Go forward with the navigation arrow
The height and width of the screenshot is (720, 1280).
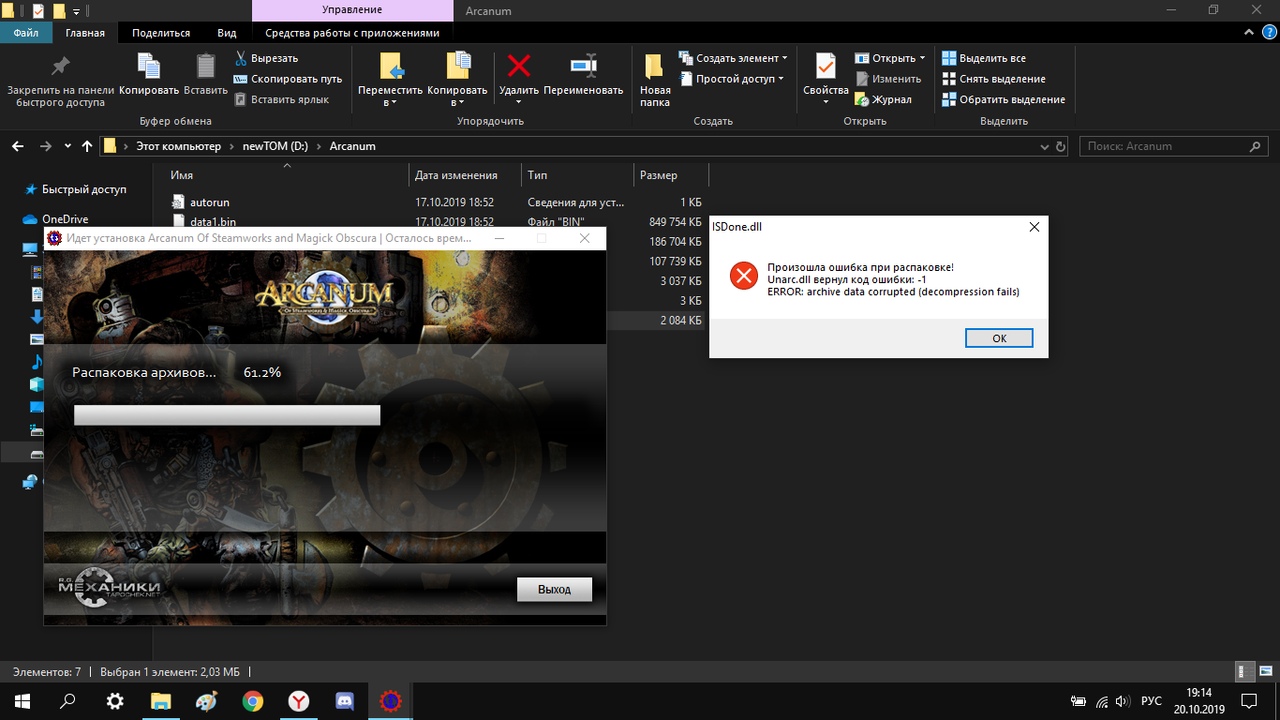coord(45,146)
